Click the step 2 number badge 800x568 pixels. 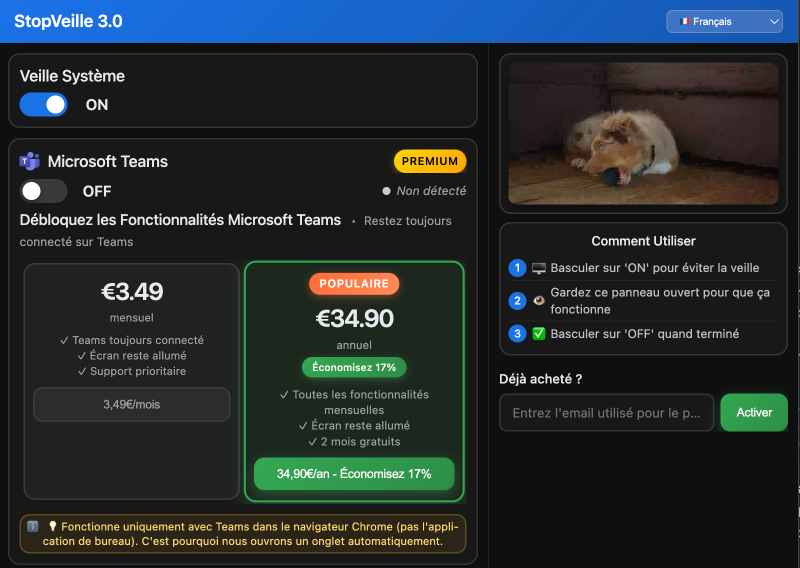click(517, 301)
